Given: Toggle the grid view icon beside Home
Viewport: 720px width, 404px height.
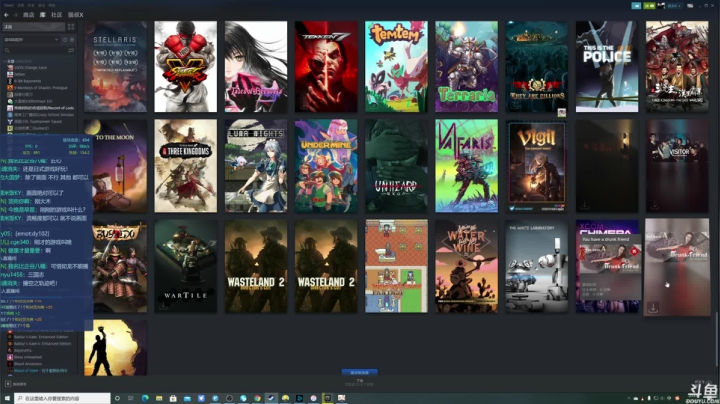Looking at the screenshot, I should pyautogui.click(x=71, y=27).
